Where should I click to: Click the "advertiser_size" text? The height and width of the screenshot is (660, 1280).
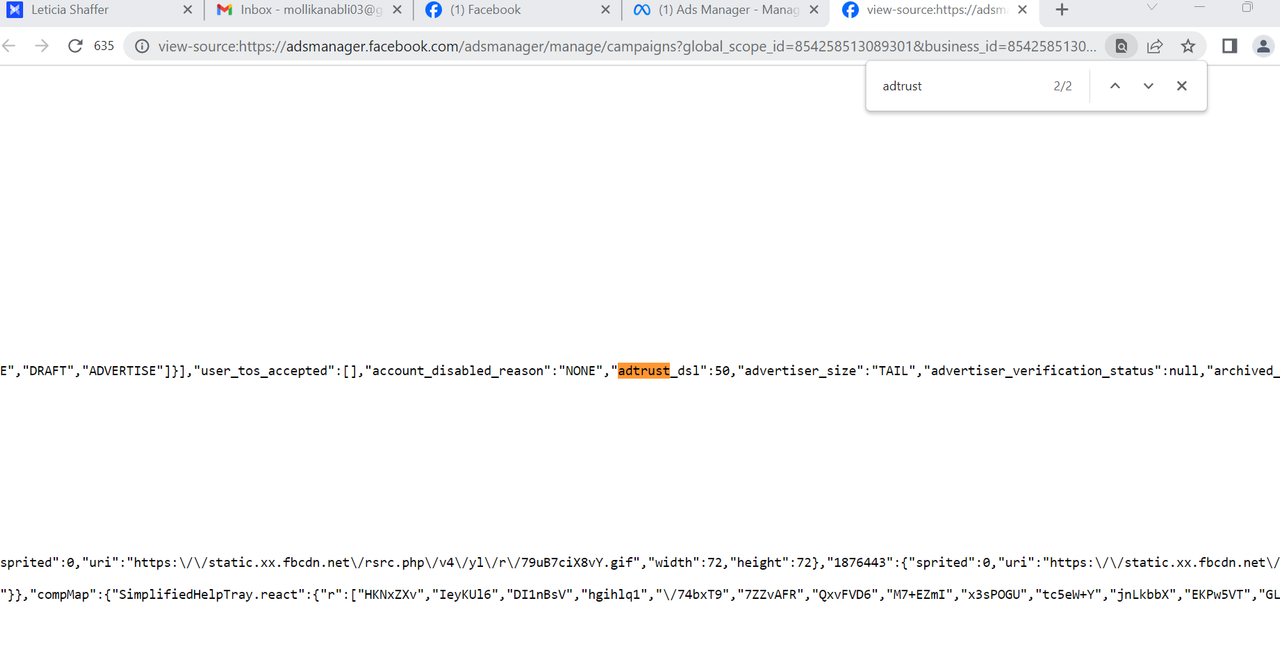(799, 371)
